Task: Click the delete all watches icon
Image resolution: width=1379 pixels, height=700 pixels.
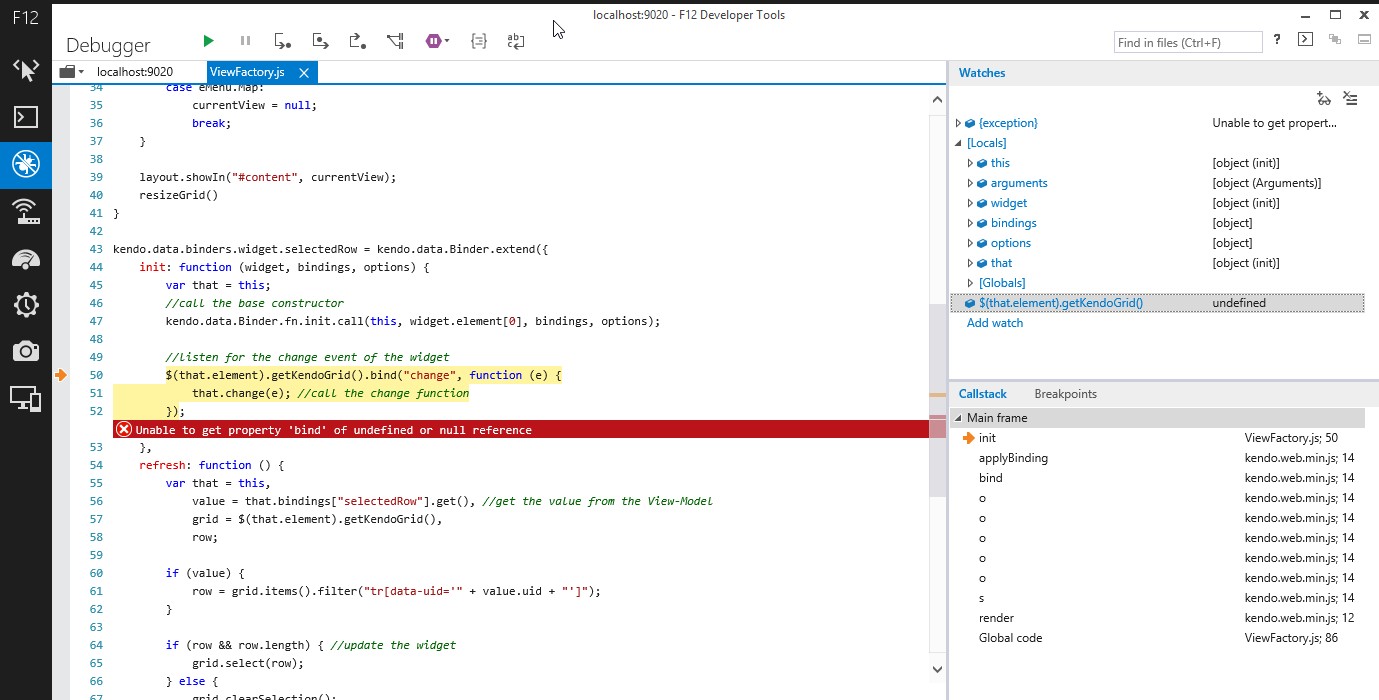Action: click(x=1350, y=98)
